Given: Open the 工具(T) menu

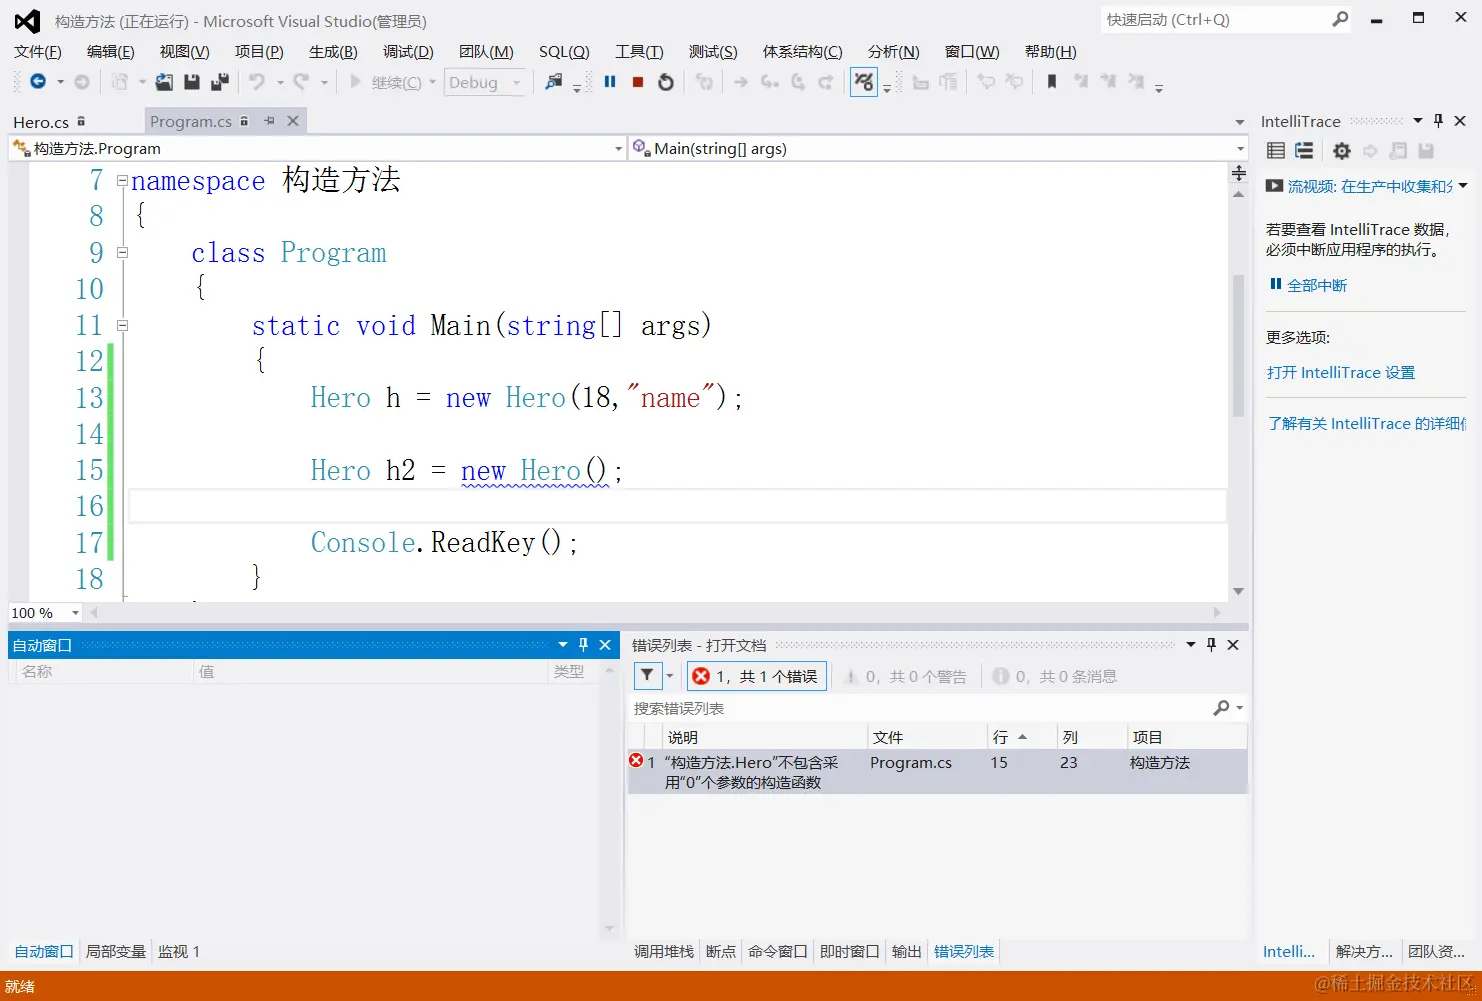Looking at the screenshot, I should pyautogui.click(x=639, y=52).
